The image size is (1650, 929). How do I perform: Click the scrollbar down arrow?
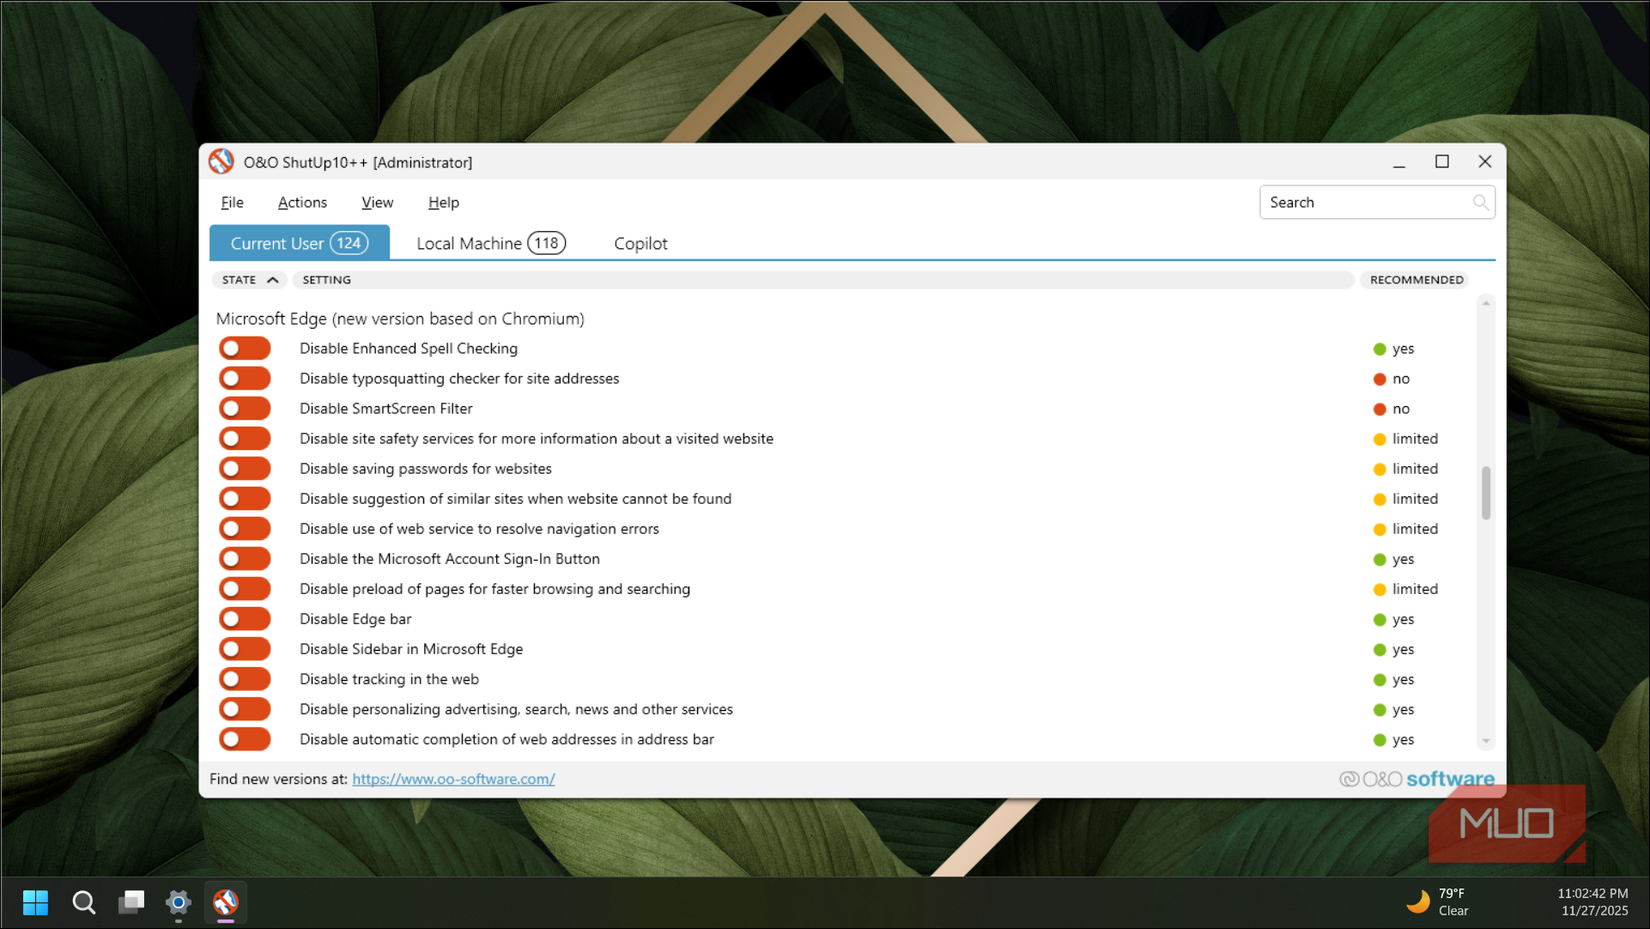(x=1486, y=741)
